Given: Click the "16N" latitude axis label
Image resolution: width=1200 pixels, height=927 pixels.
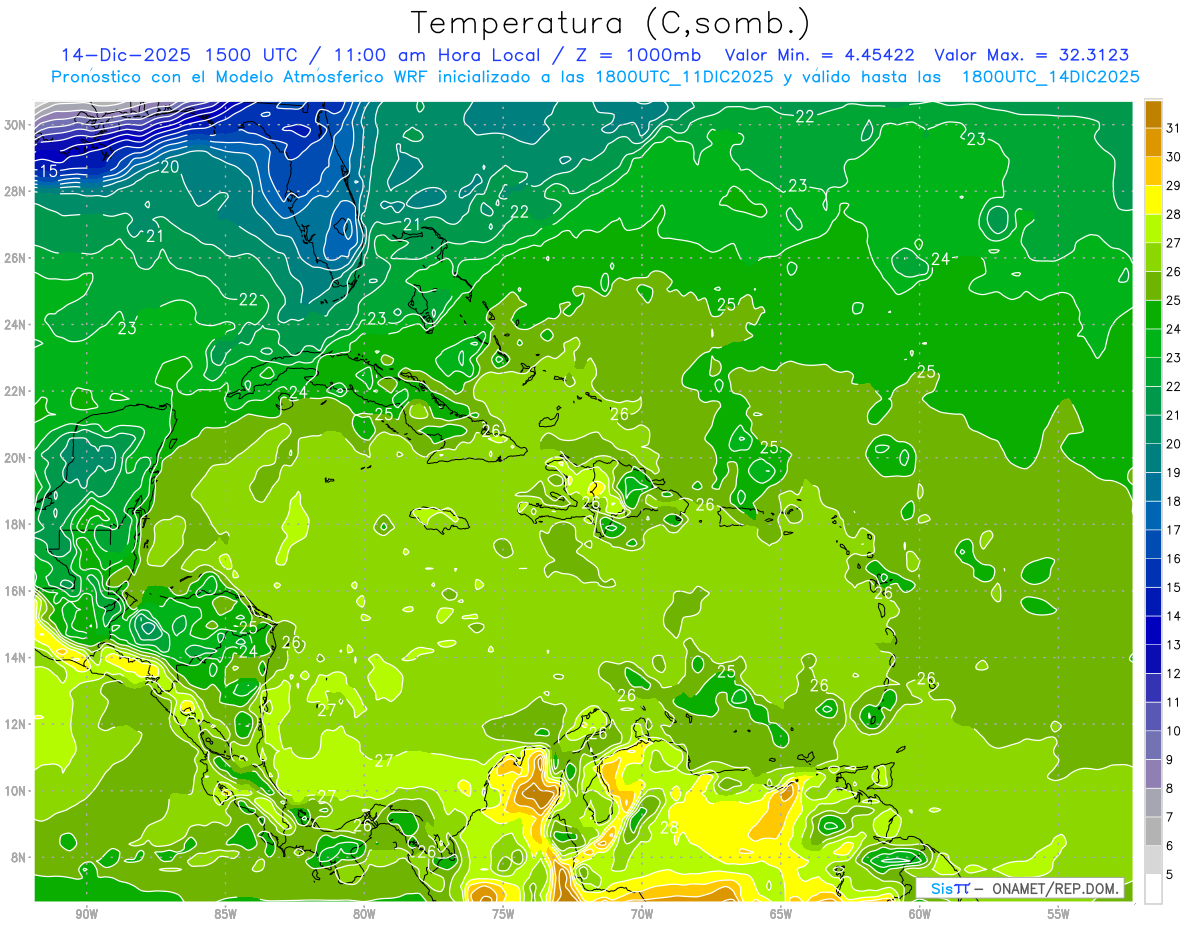Looking at the screenshot, I should coord(15,591).
